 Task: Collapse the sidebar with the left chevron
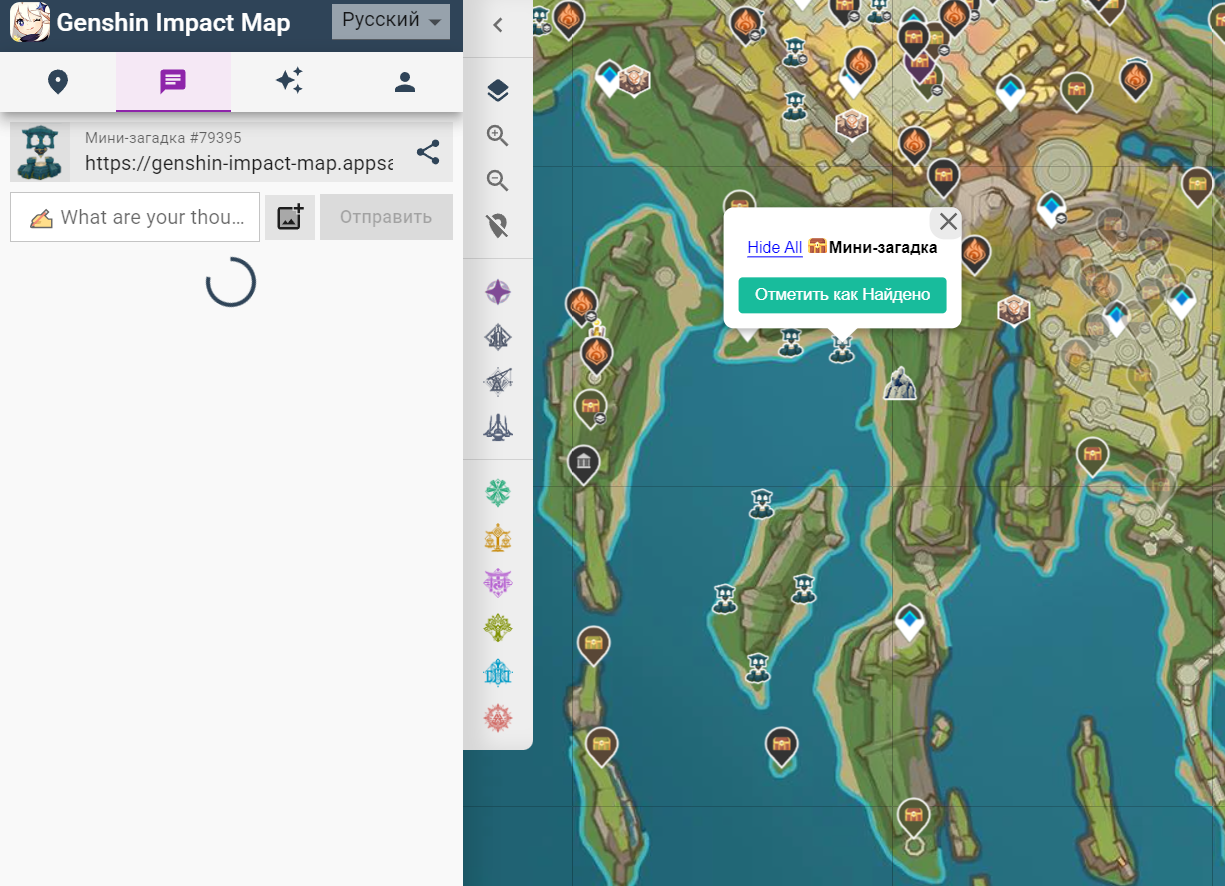tap(498, 26)
